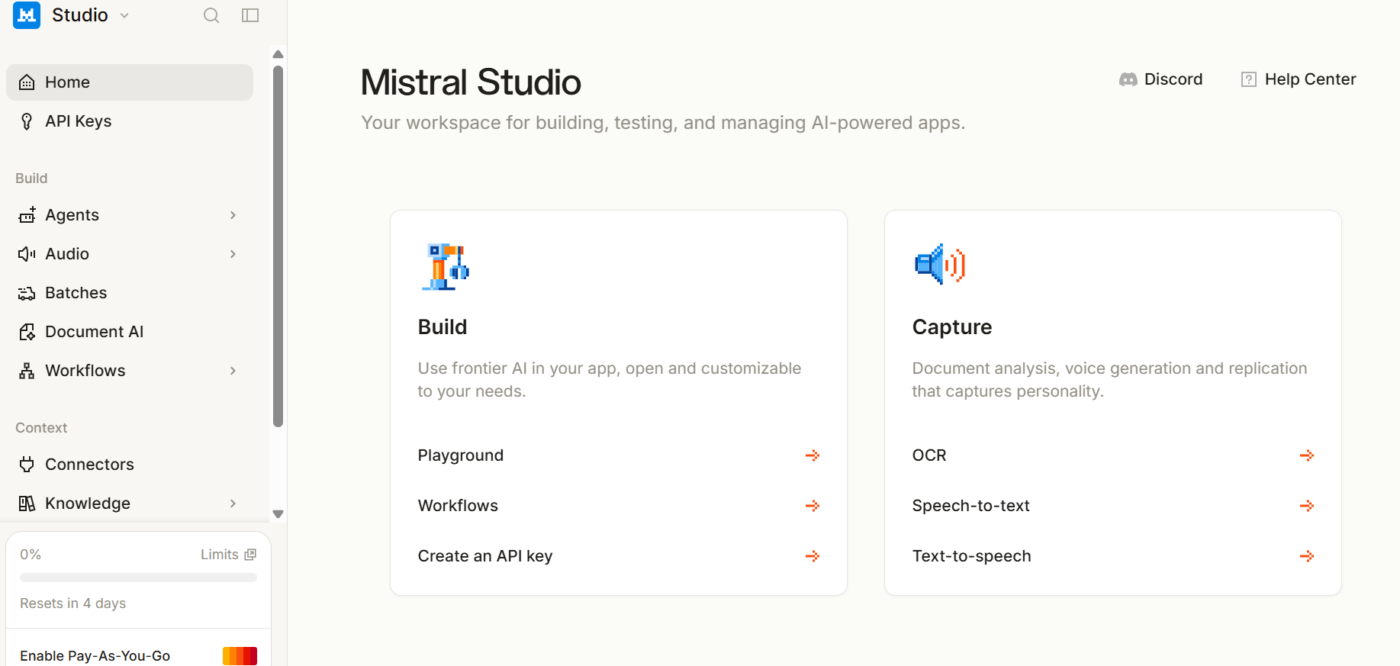
Task: Click the API Keys key icon
Action: [27, 121]
